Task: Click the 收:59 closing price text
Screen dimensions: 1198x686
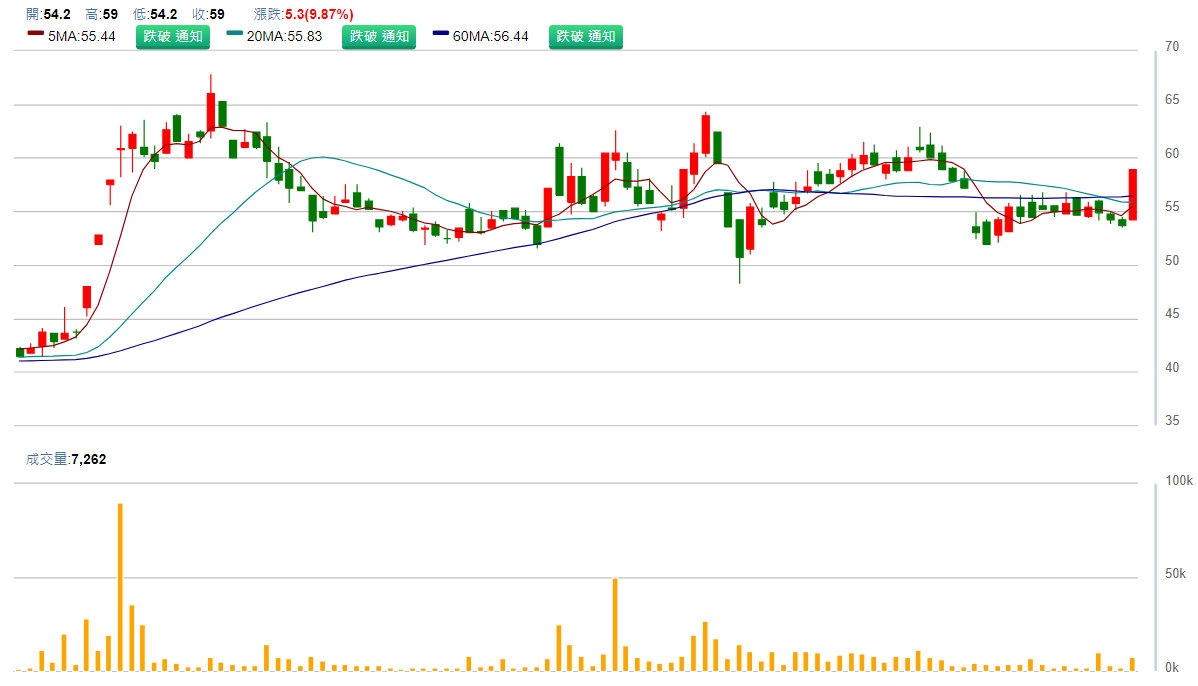Action: tap(208, 14)
